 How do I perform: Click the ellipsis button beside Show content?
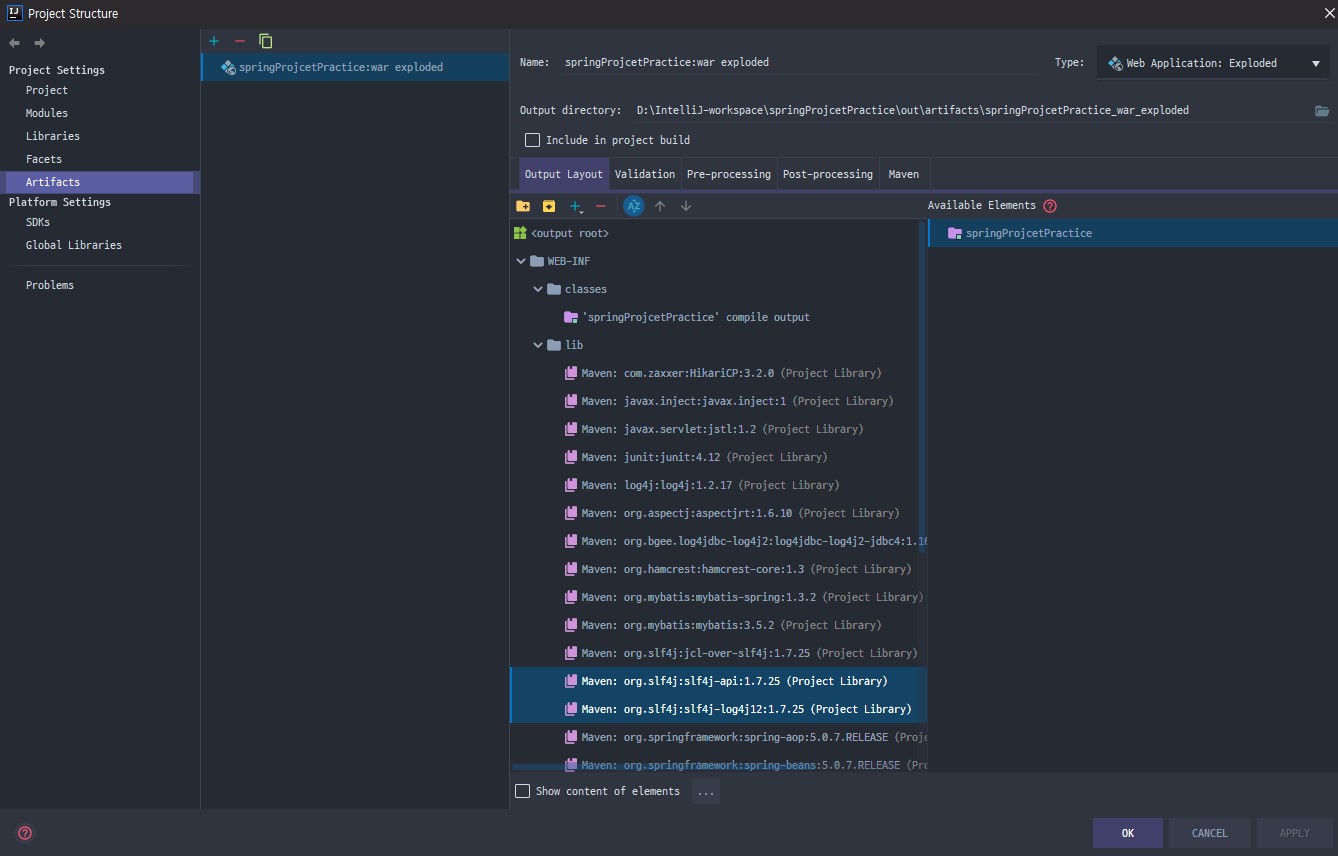click(706, 791)
